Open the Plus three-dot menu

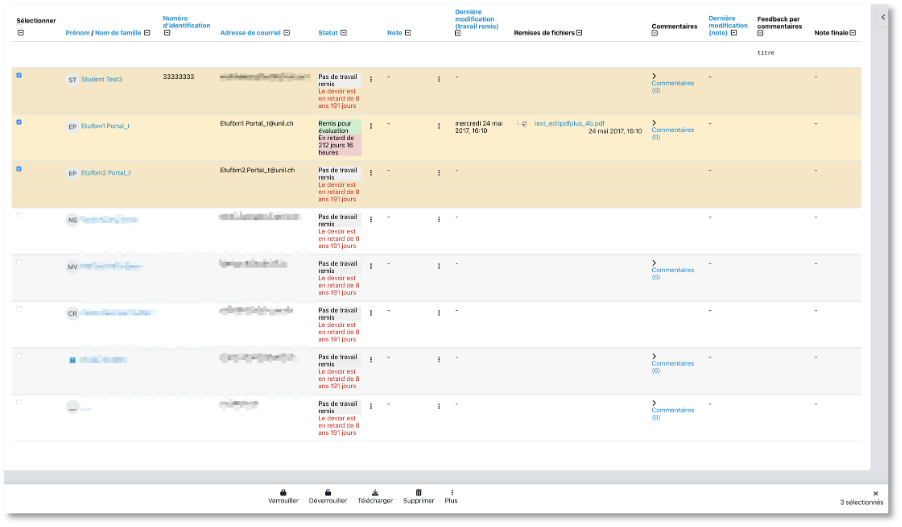tap(451, 492)
